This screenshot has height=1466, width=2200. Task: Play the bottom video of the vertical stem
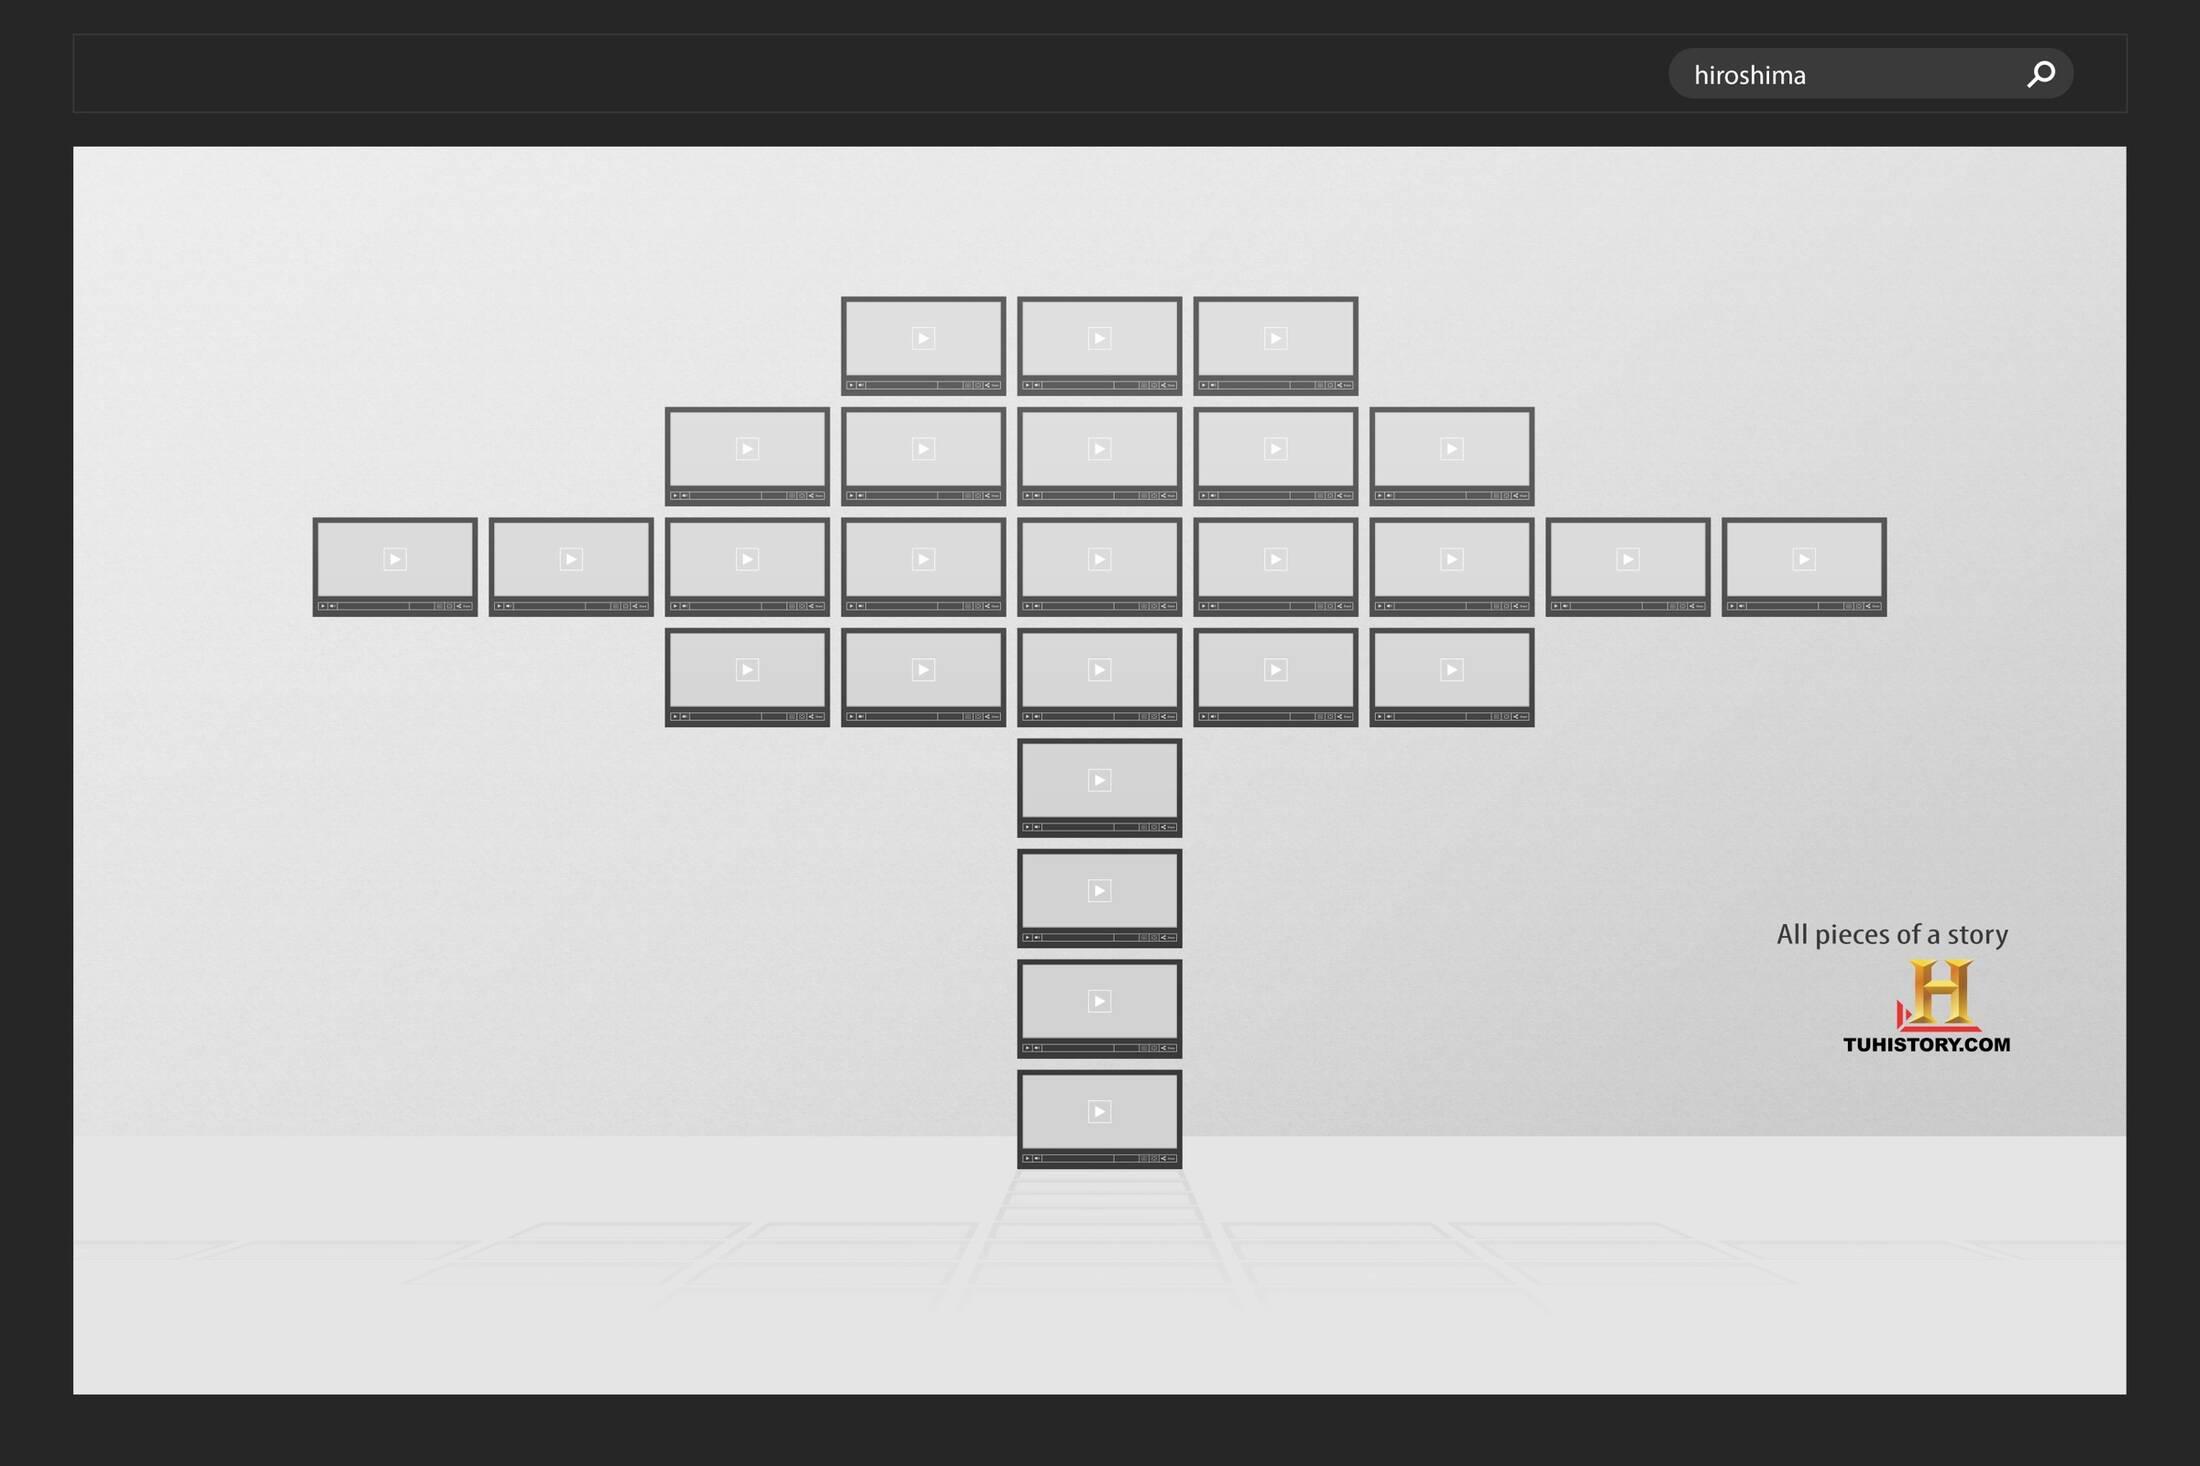click(1099, 1112)
